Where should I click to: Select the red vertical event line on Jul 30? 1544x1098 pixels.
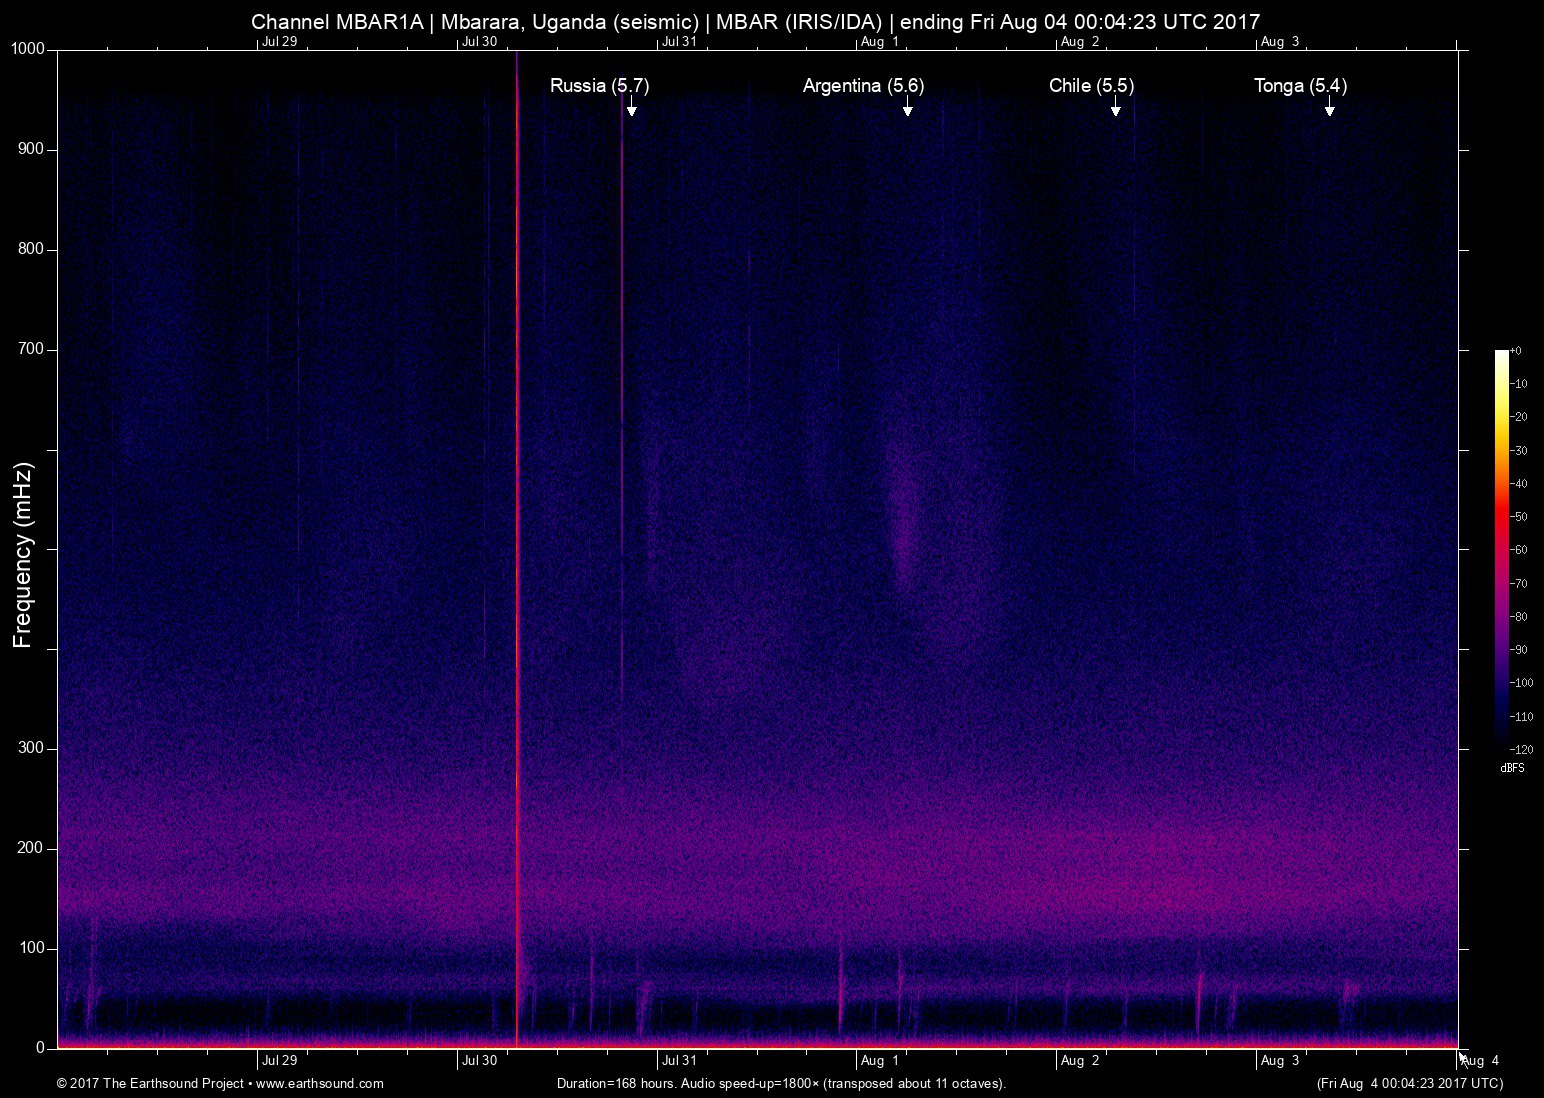coord(517,550)
